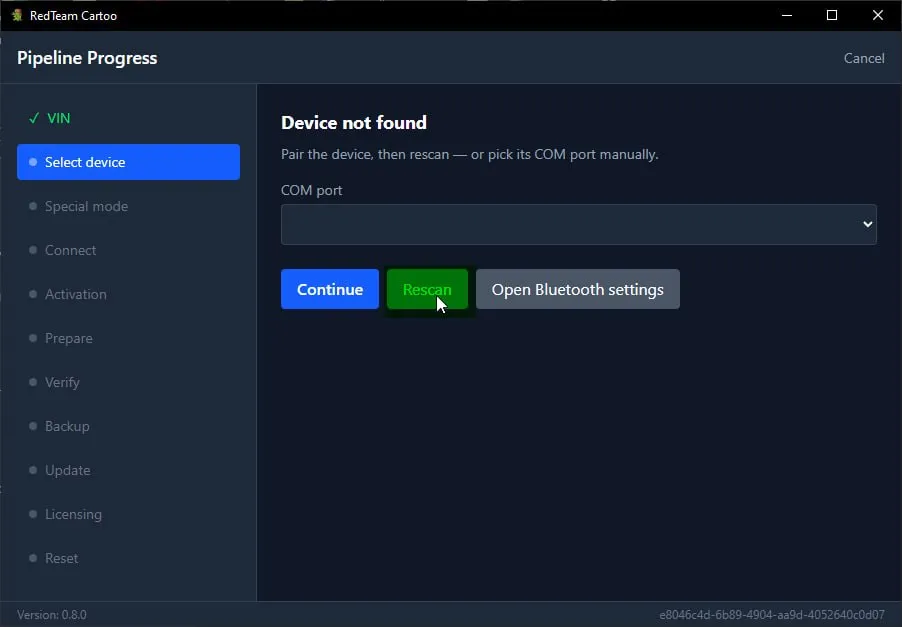Open Bluetooth settings

point(578,289)
